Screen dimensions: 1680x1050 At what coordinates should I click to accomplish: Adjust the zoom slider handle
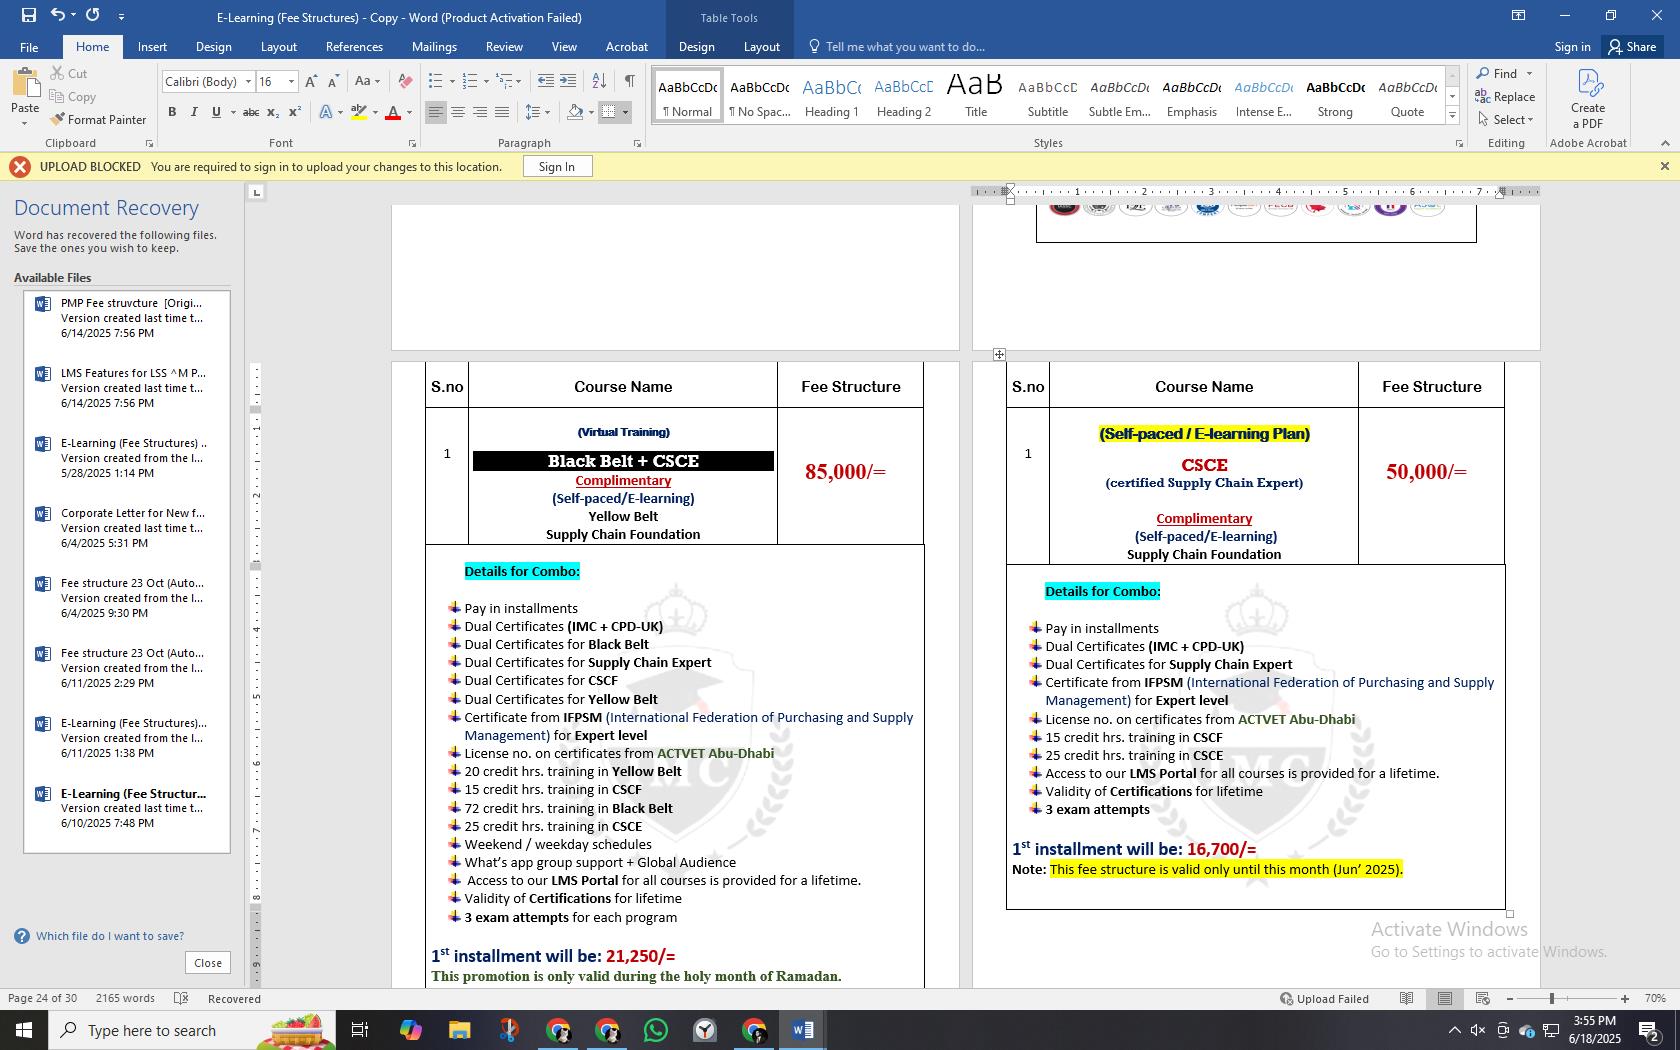(x=1552, y=998)
